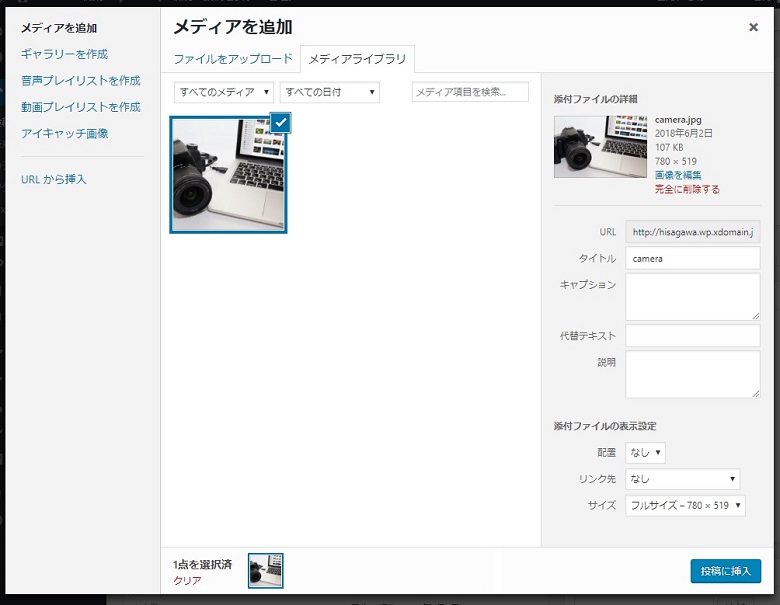The image size is (780, 605).
Task: Click the camera thumbnail in media library
Action: [228, 175]
